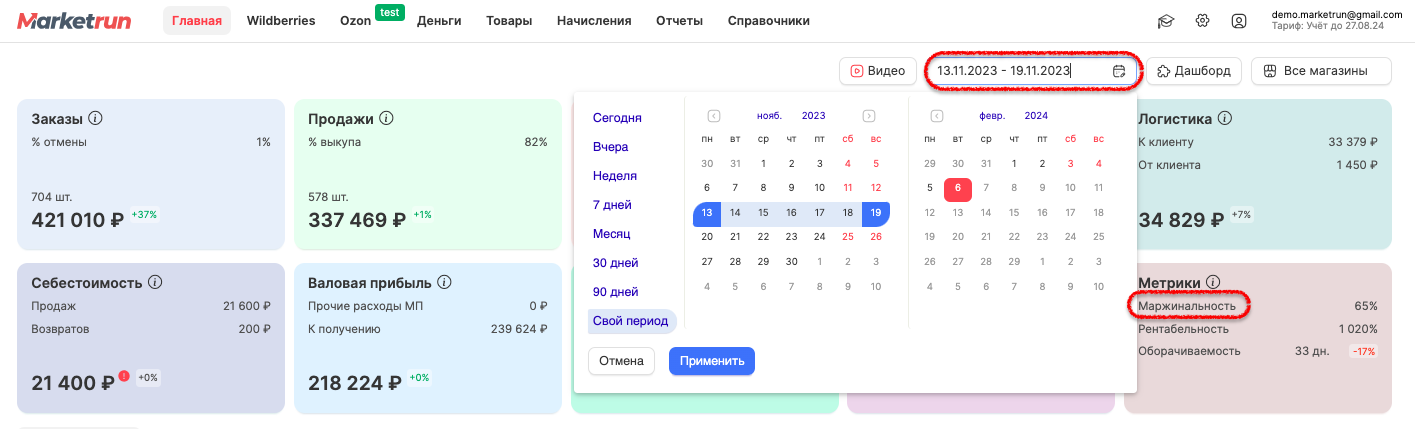1415x429 pixels.
Task: Click the calendar icon in date field
Action: 1119,71
